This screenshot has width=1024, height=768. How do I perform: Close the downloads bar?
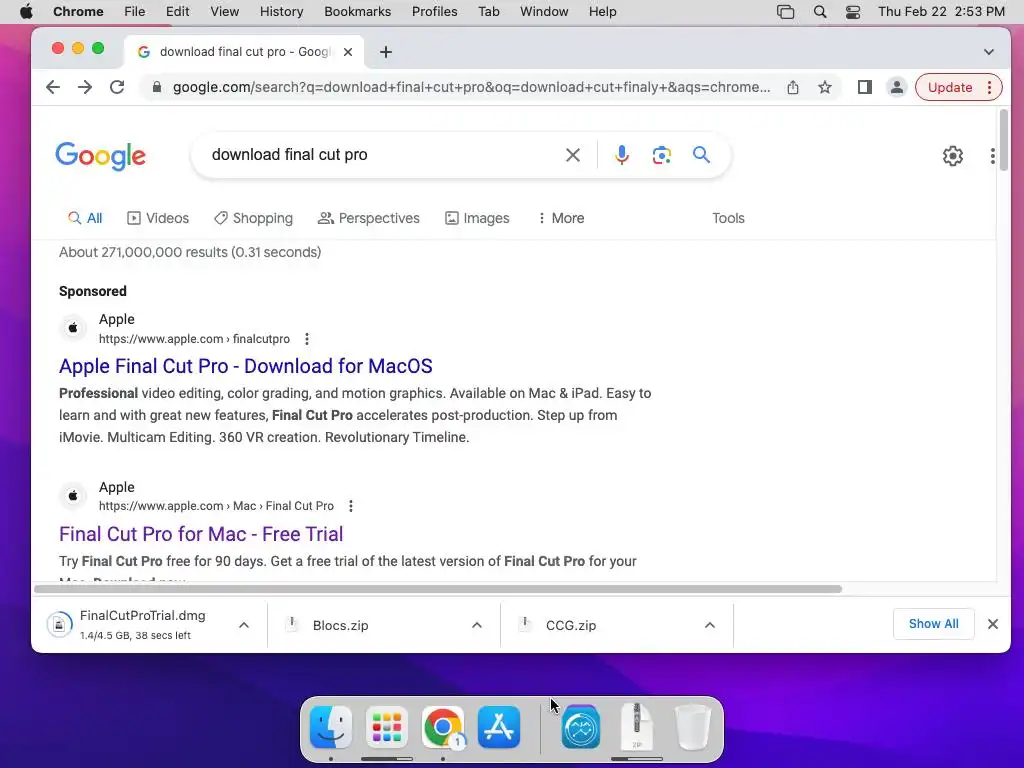click(993, 624)
